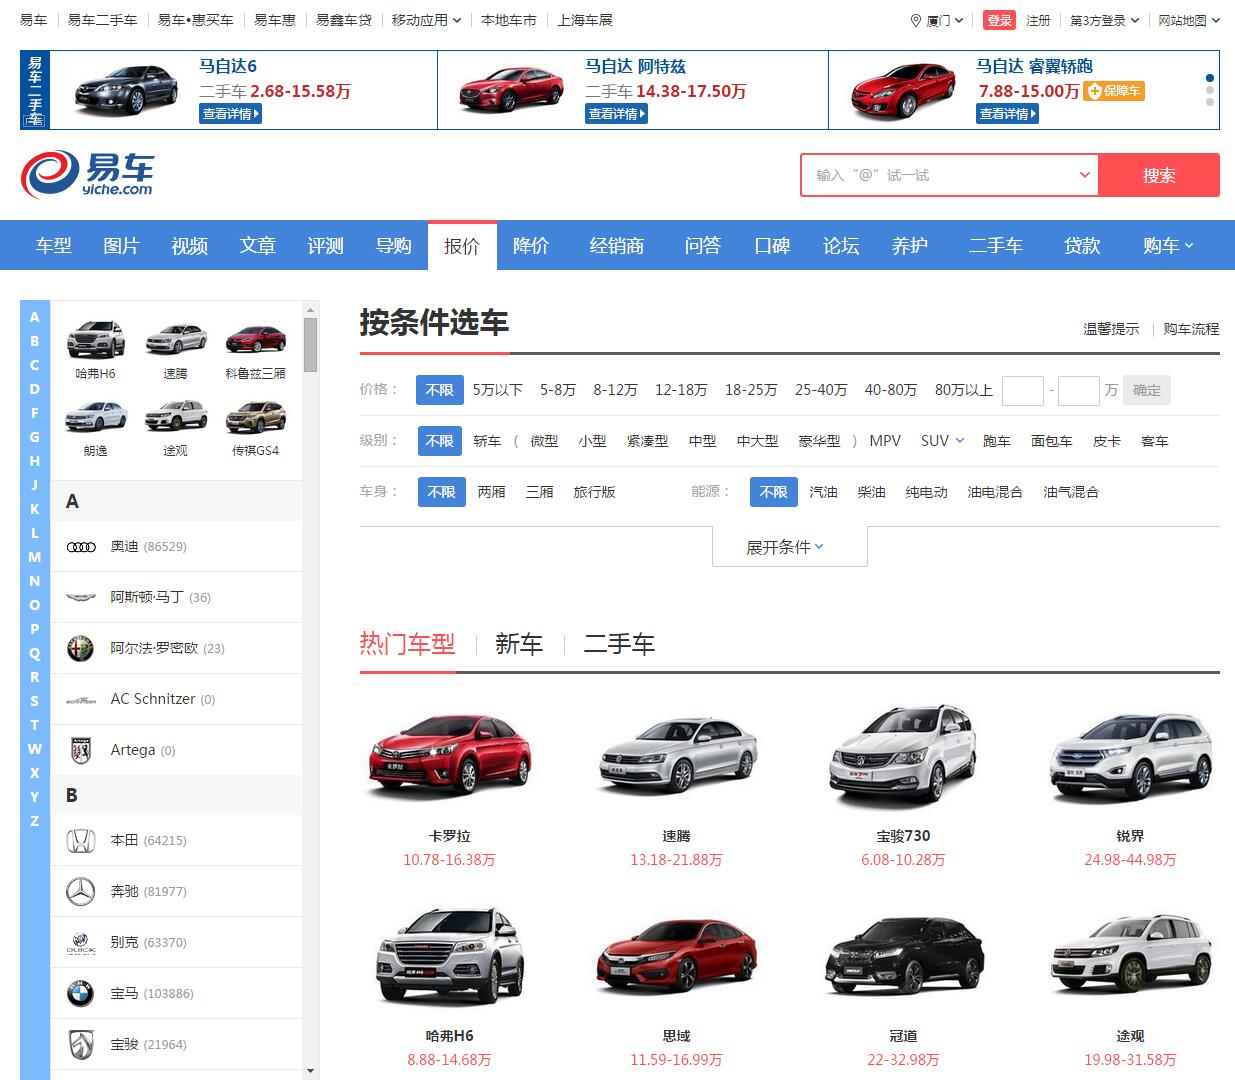The width and height of the screenshot is (1235, 1080).
Task: Click the AC Schnitzer brand logo
Action: 81,700
